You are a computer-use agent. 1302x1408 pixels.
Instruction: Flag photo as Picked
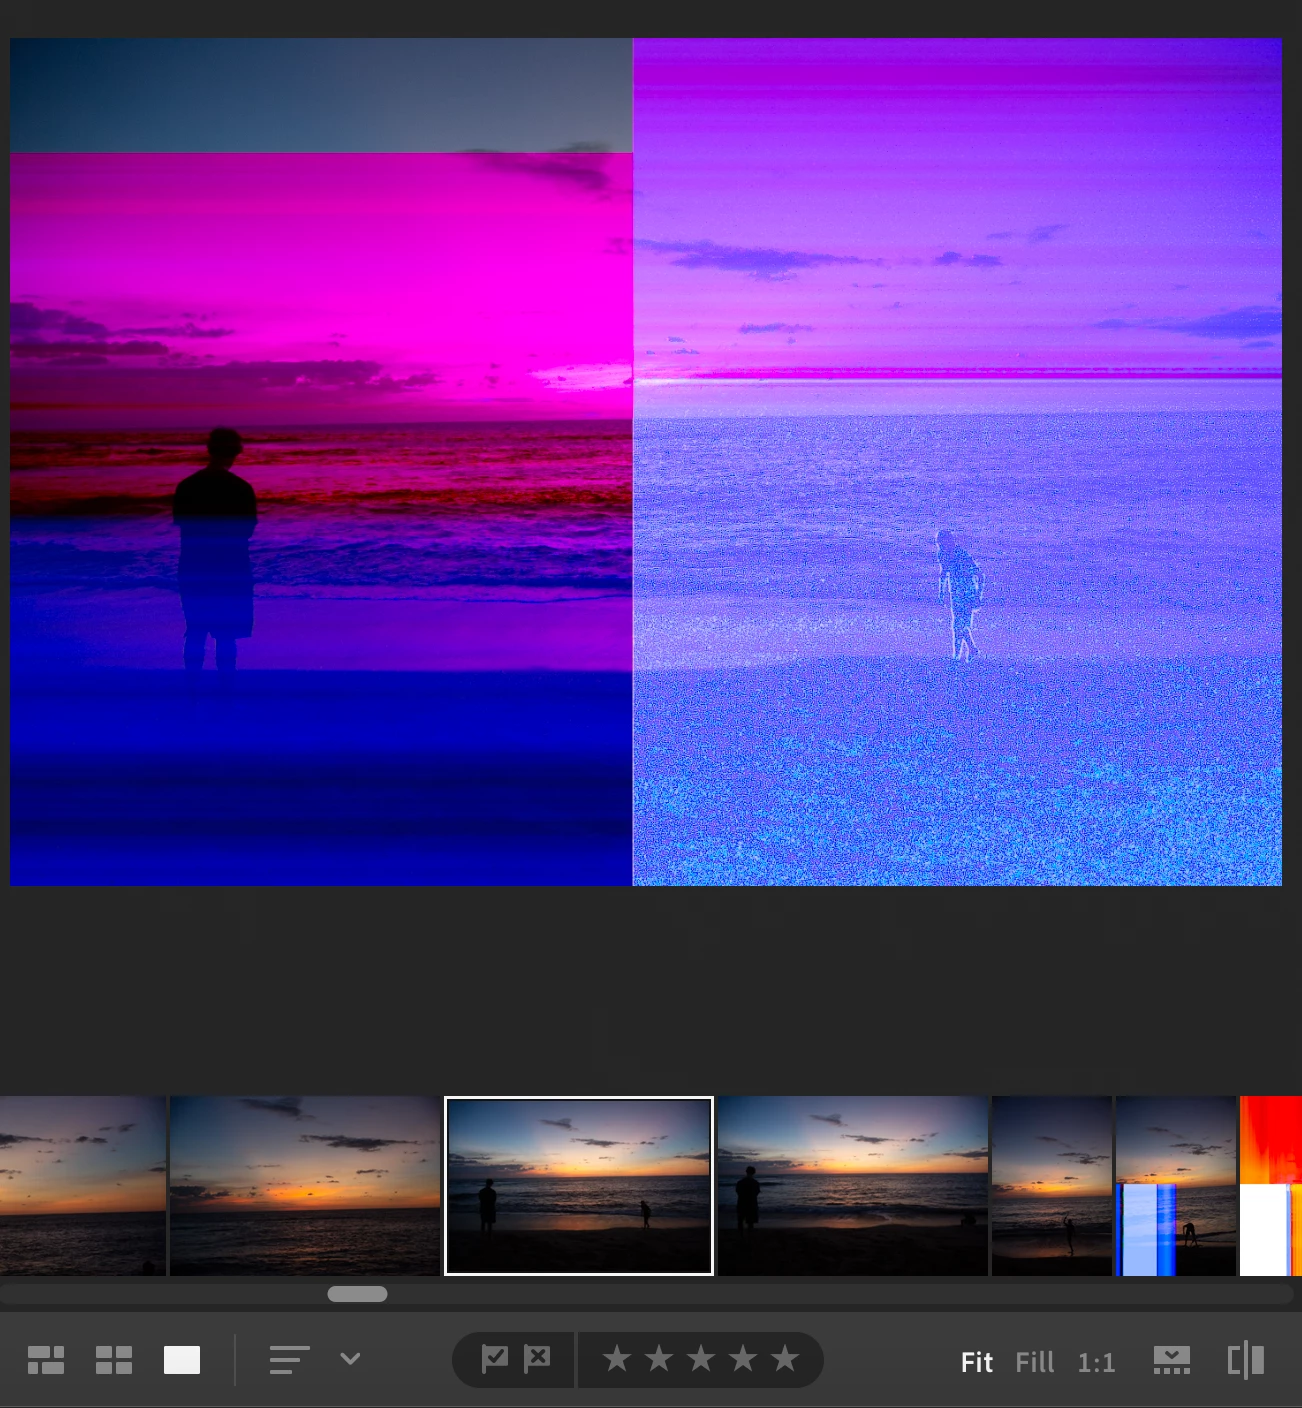pos(495,1359)
